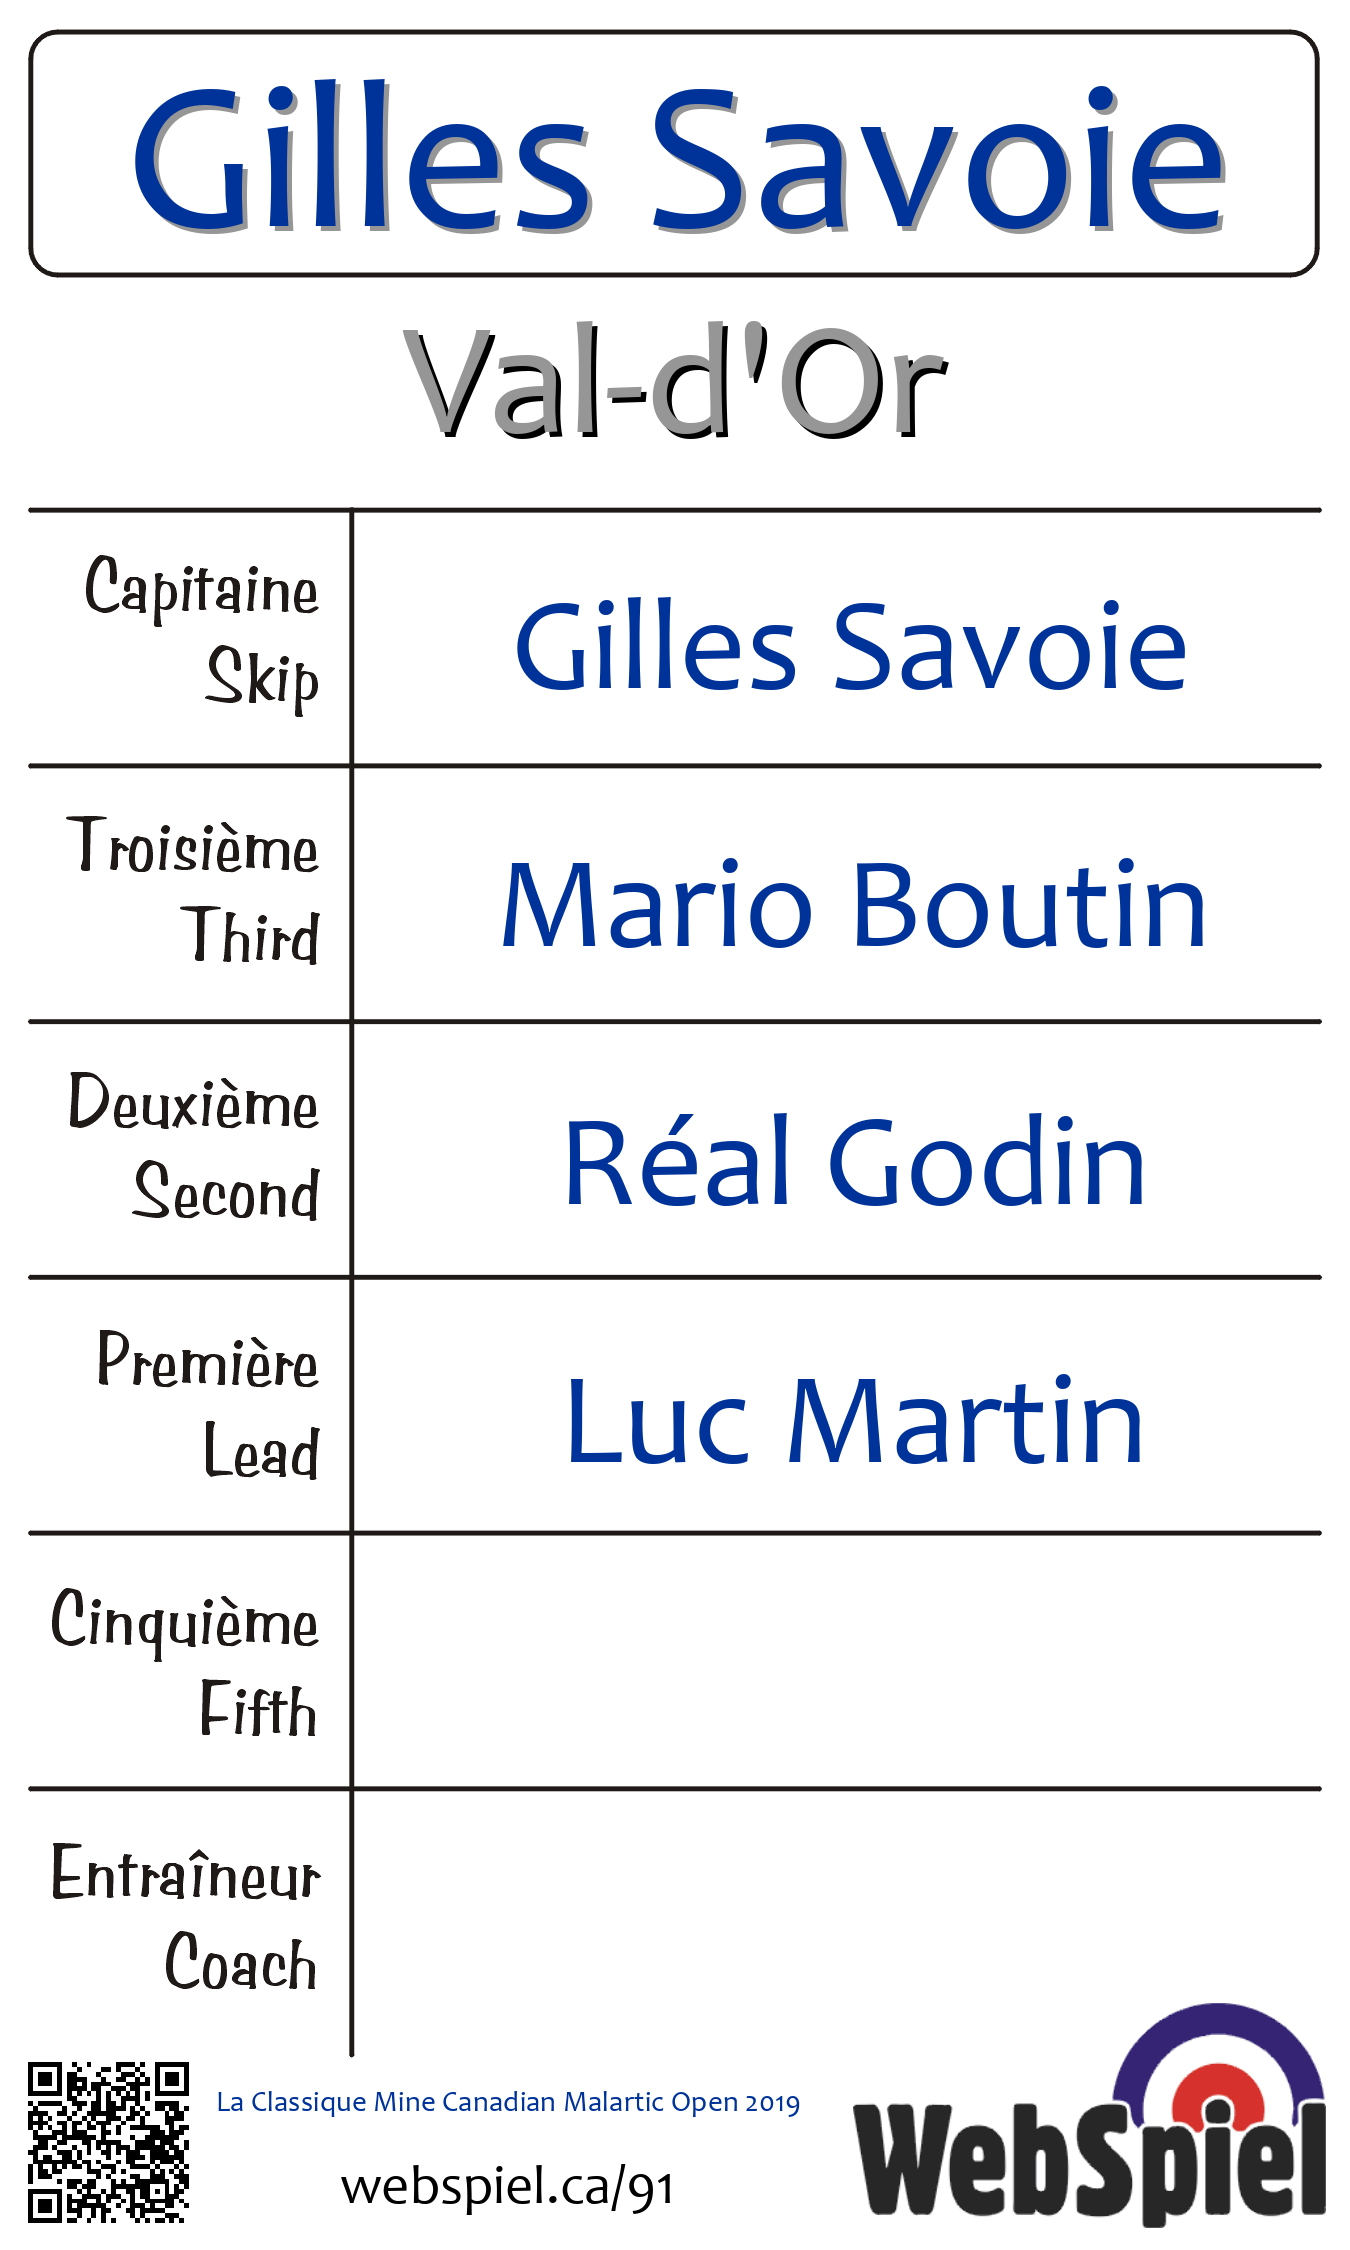
Task: Select Gilles Savoie in the skip row
Action: tap(850, 646)
